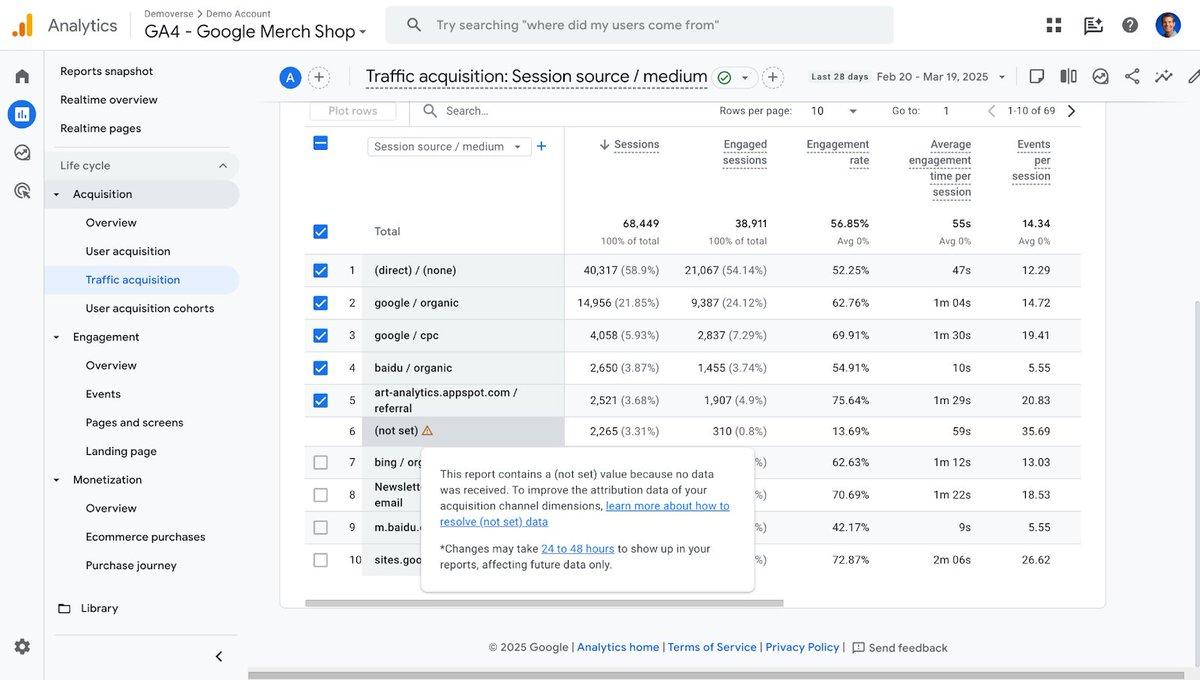The width and height of the screenshot is (1200, 680).
Task: Focus the top Analytics search box
Action: [x=640, y=25]
